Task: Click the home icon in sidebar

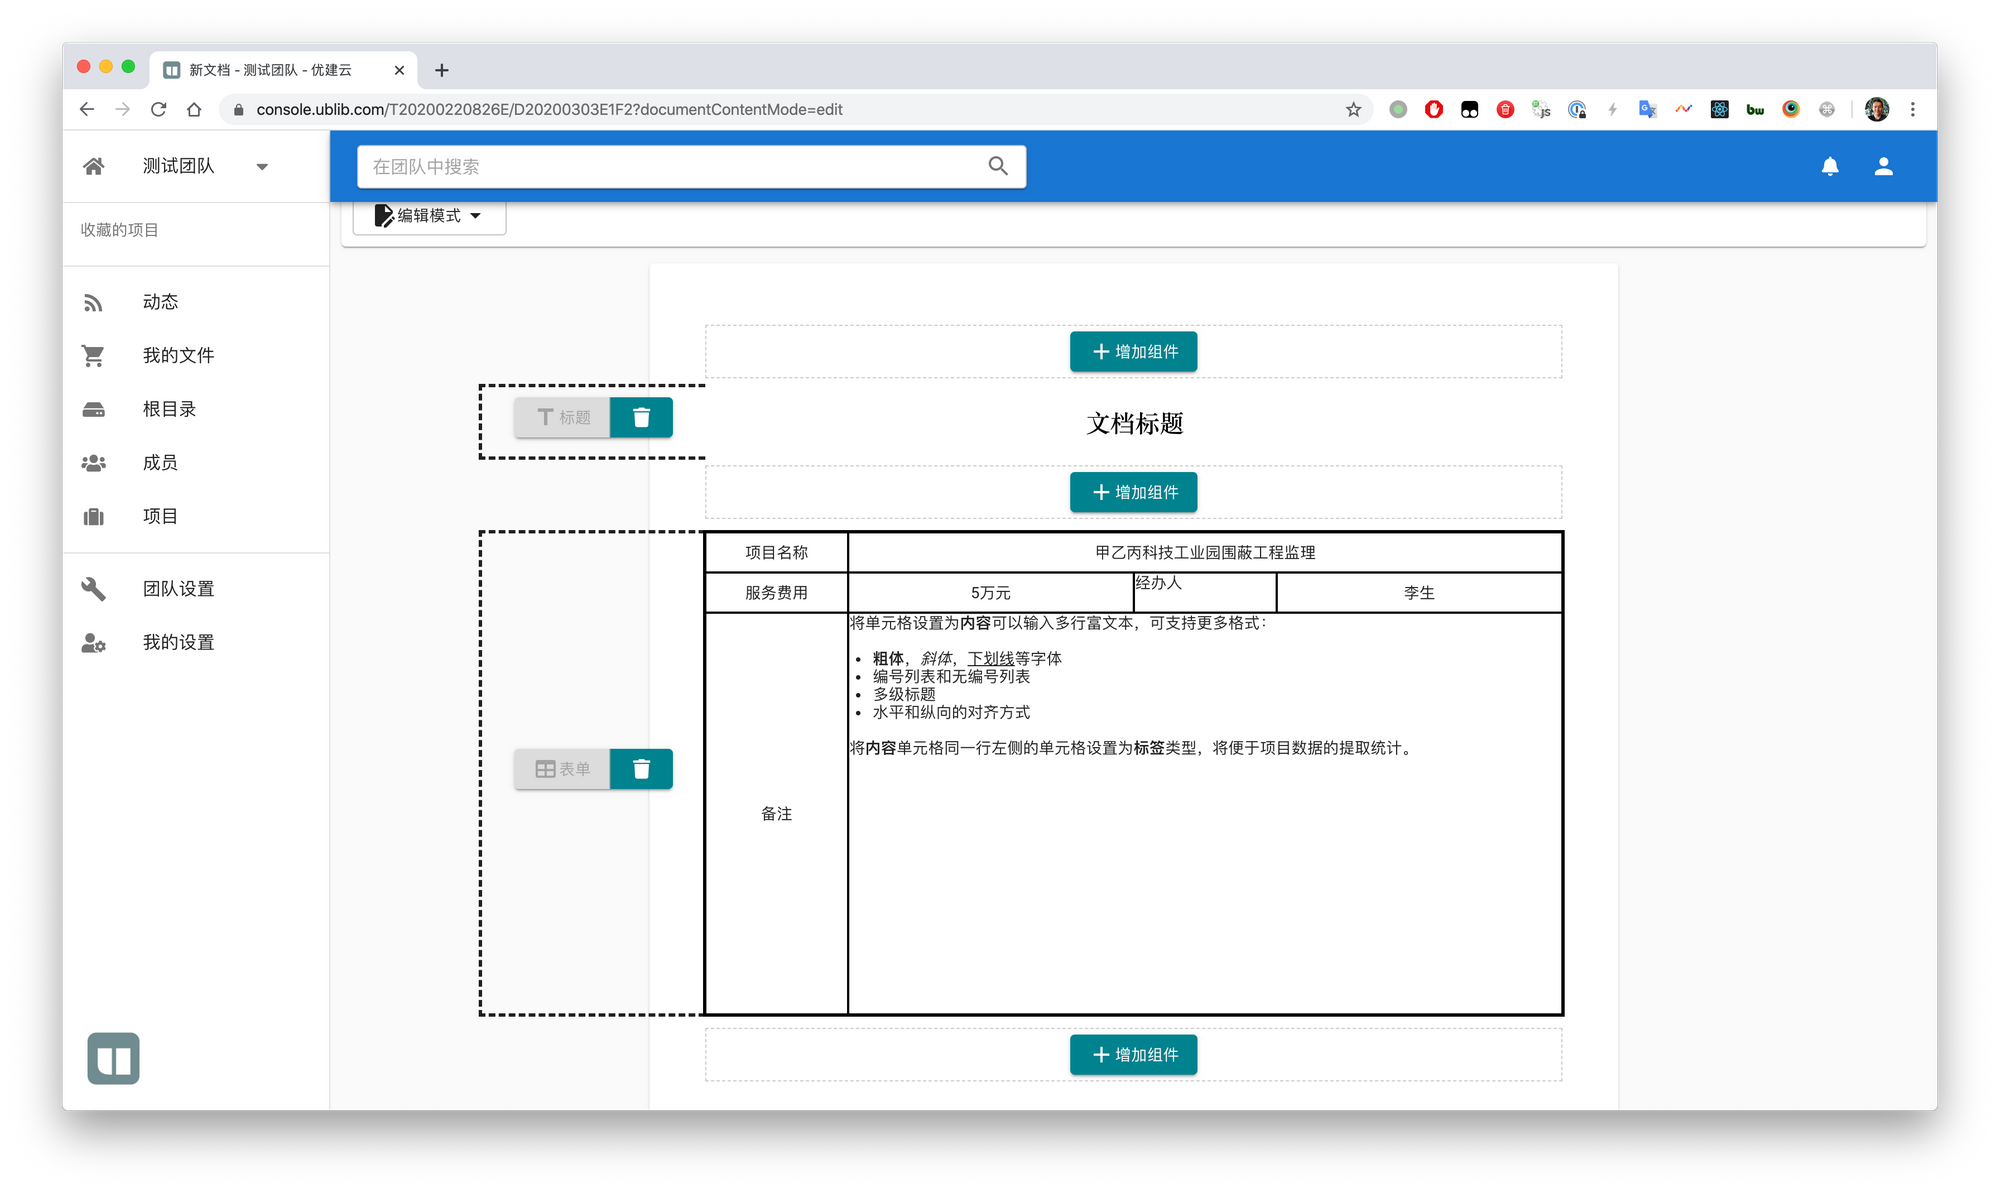Action: (94, 166)
